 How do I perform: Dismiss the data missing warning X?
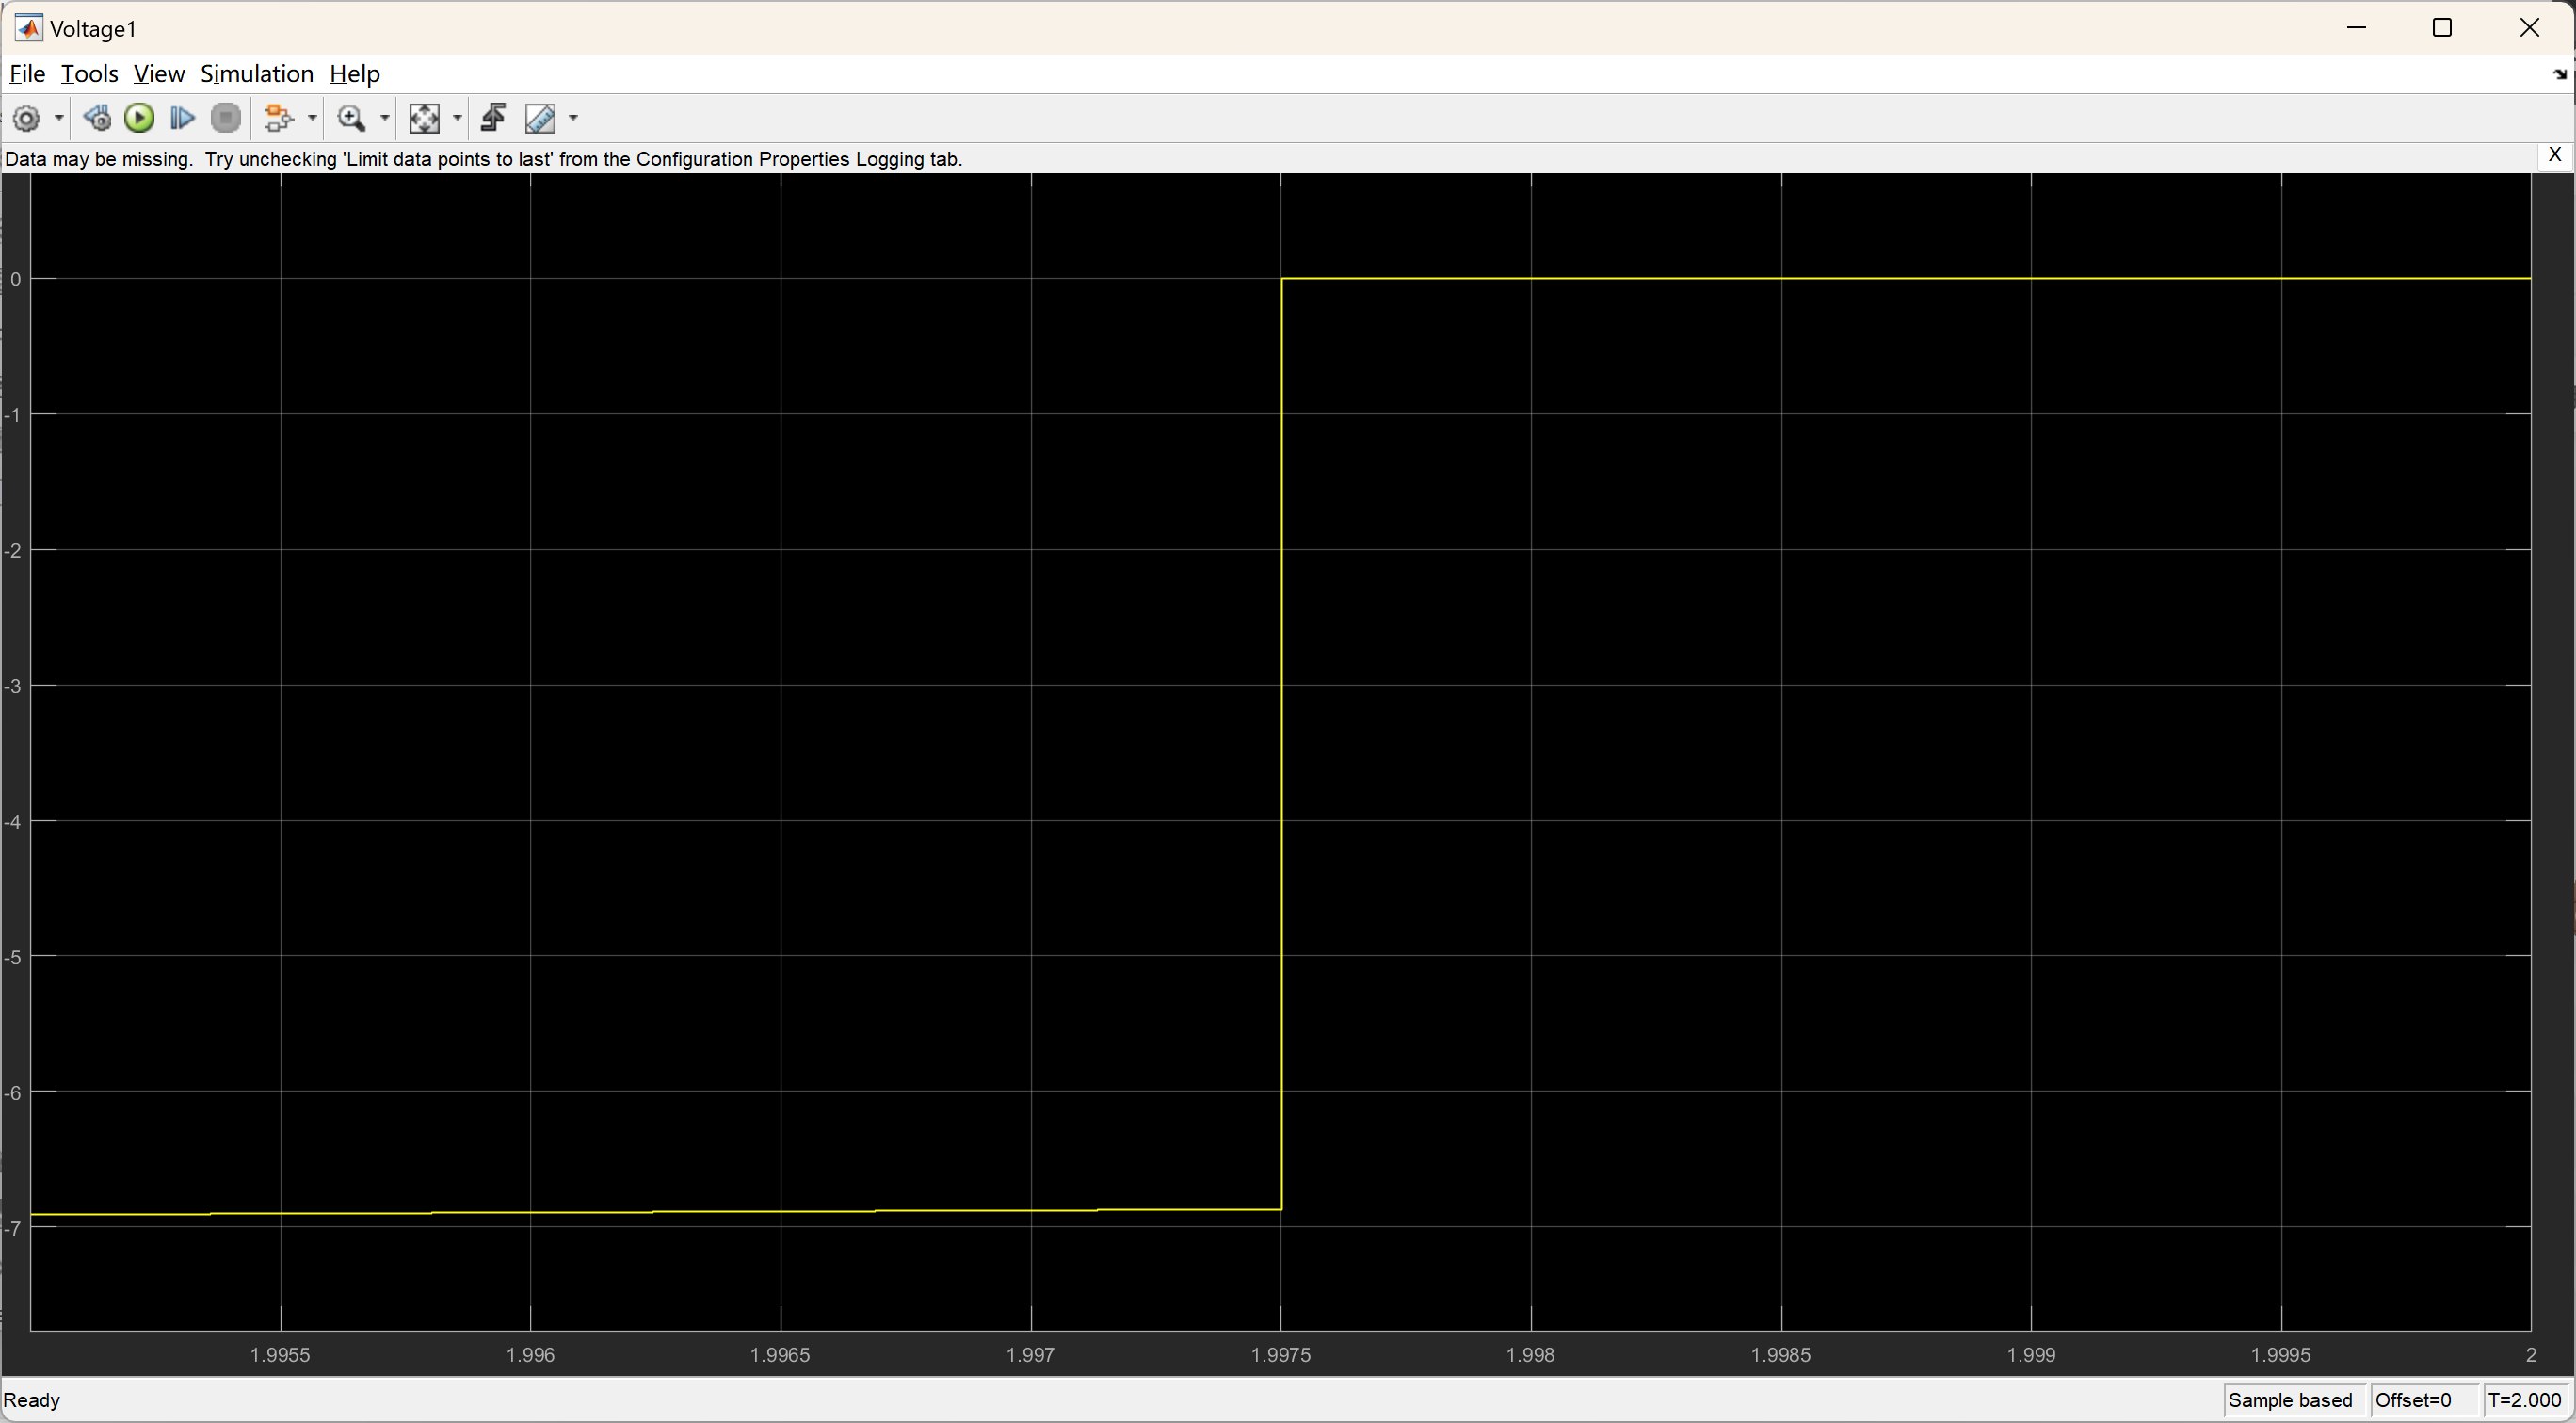click(x=2554, y=155)
